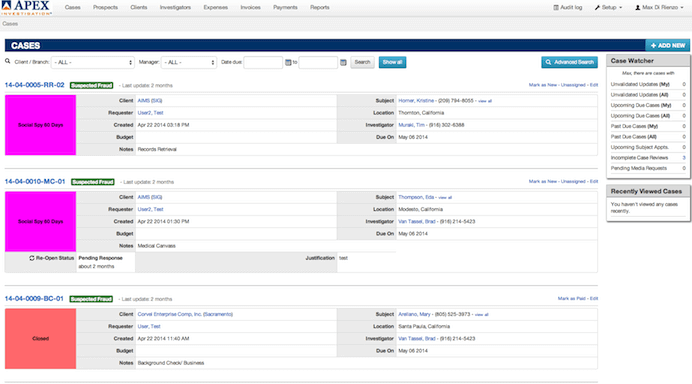Click Unassigned for case 14-04-0010-MC-01
Image resolution: width=692 pixels, height=384 pixels.
click(x=573, y=181)
